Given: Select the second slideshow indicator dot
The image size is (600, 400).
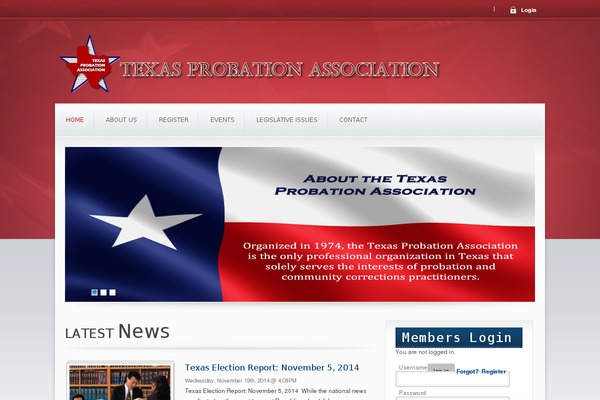Looking at the screenshot, I should [x=103, y=292].
